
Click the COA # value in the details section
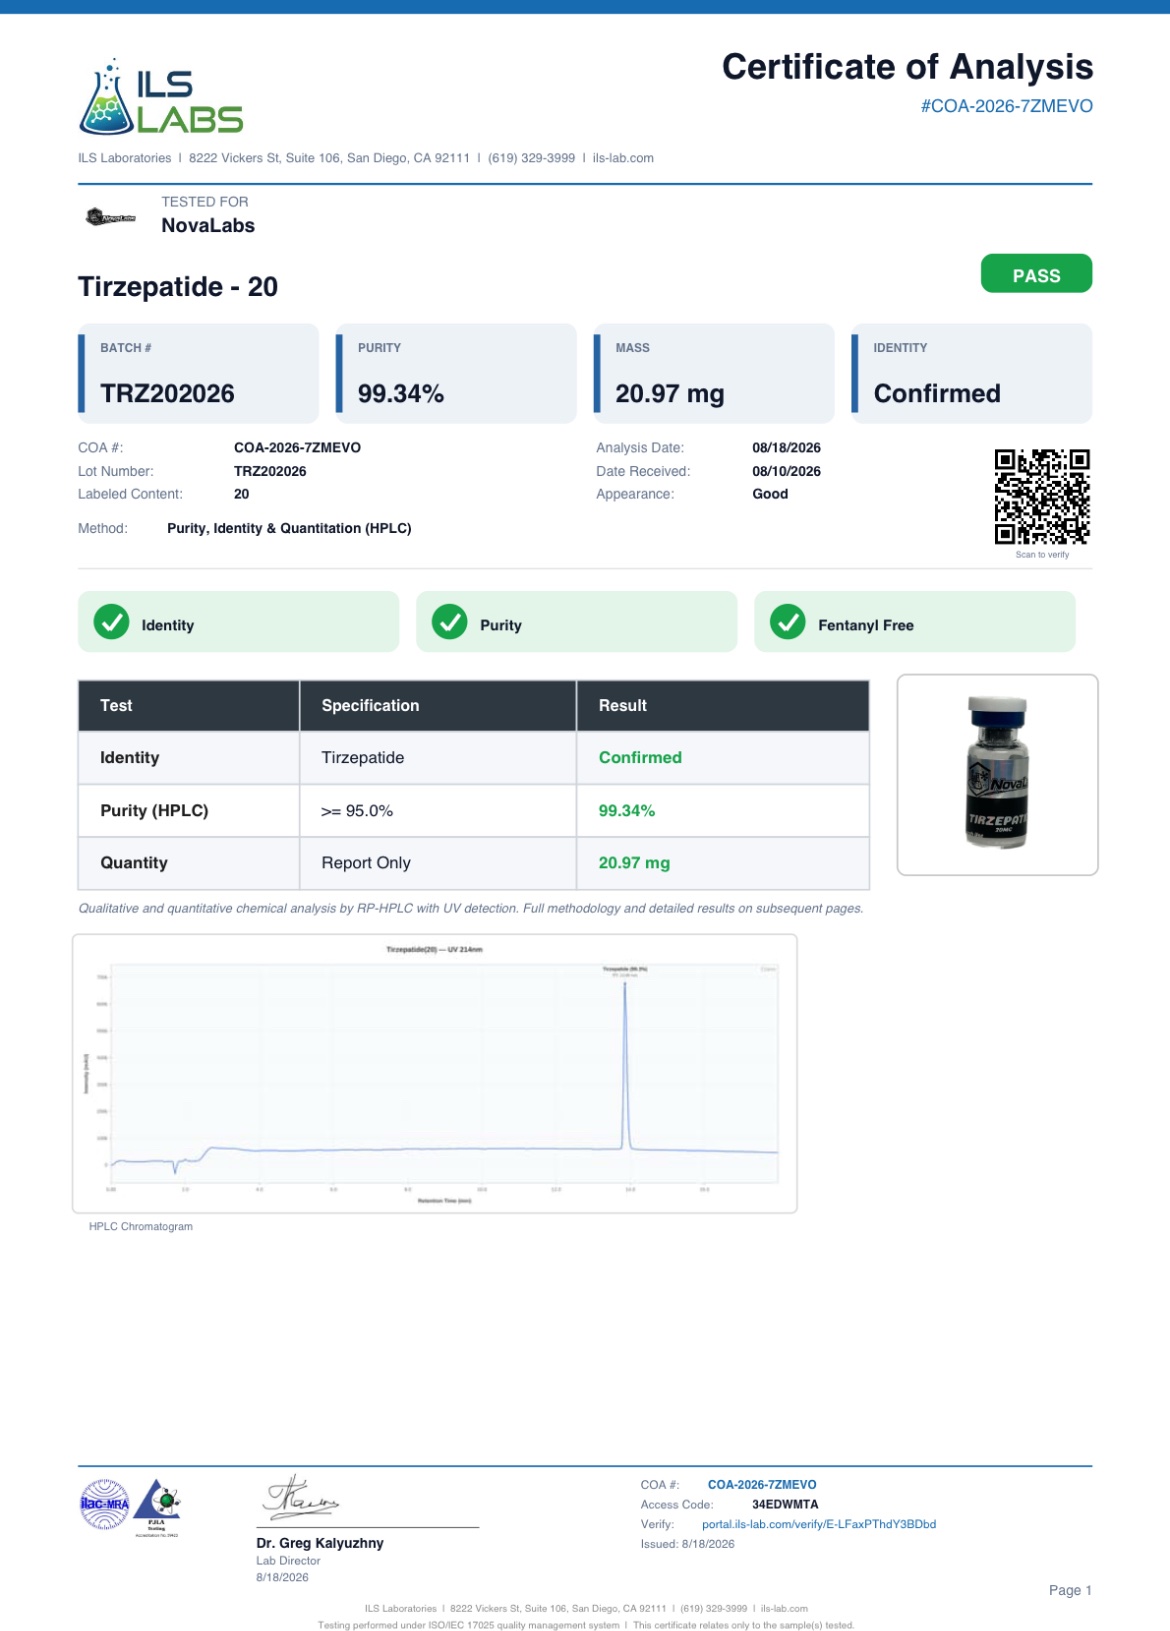click(297, 448)
